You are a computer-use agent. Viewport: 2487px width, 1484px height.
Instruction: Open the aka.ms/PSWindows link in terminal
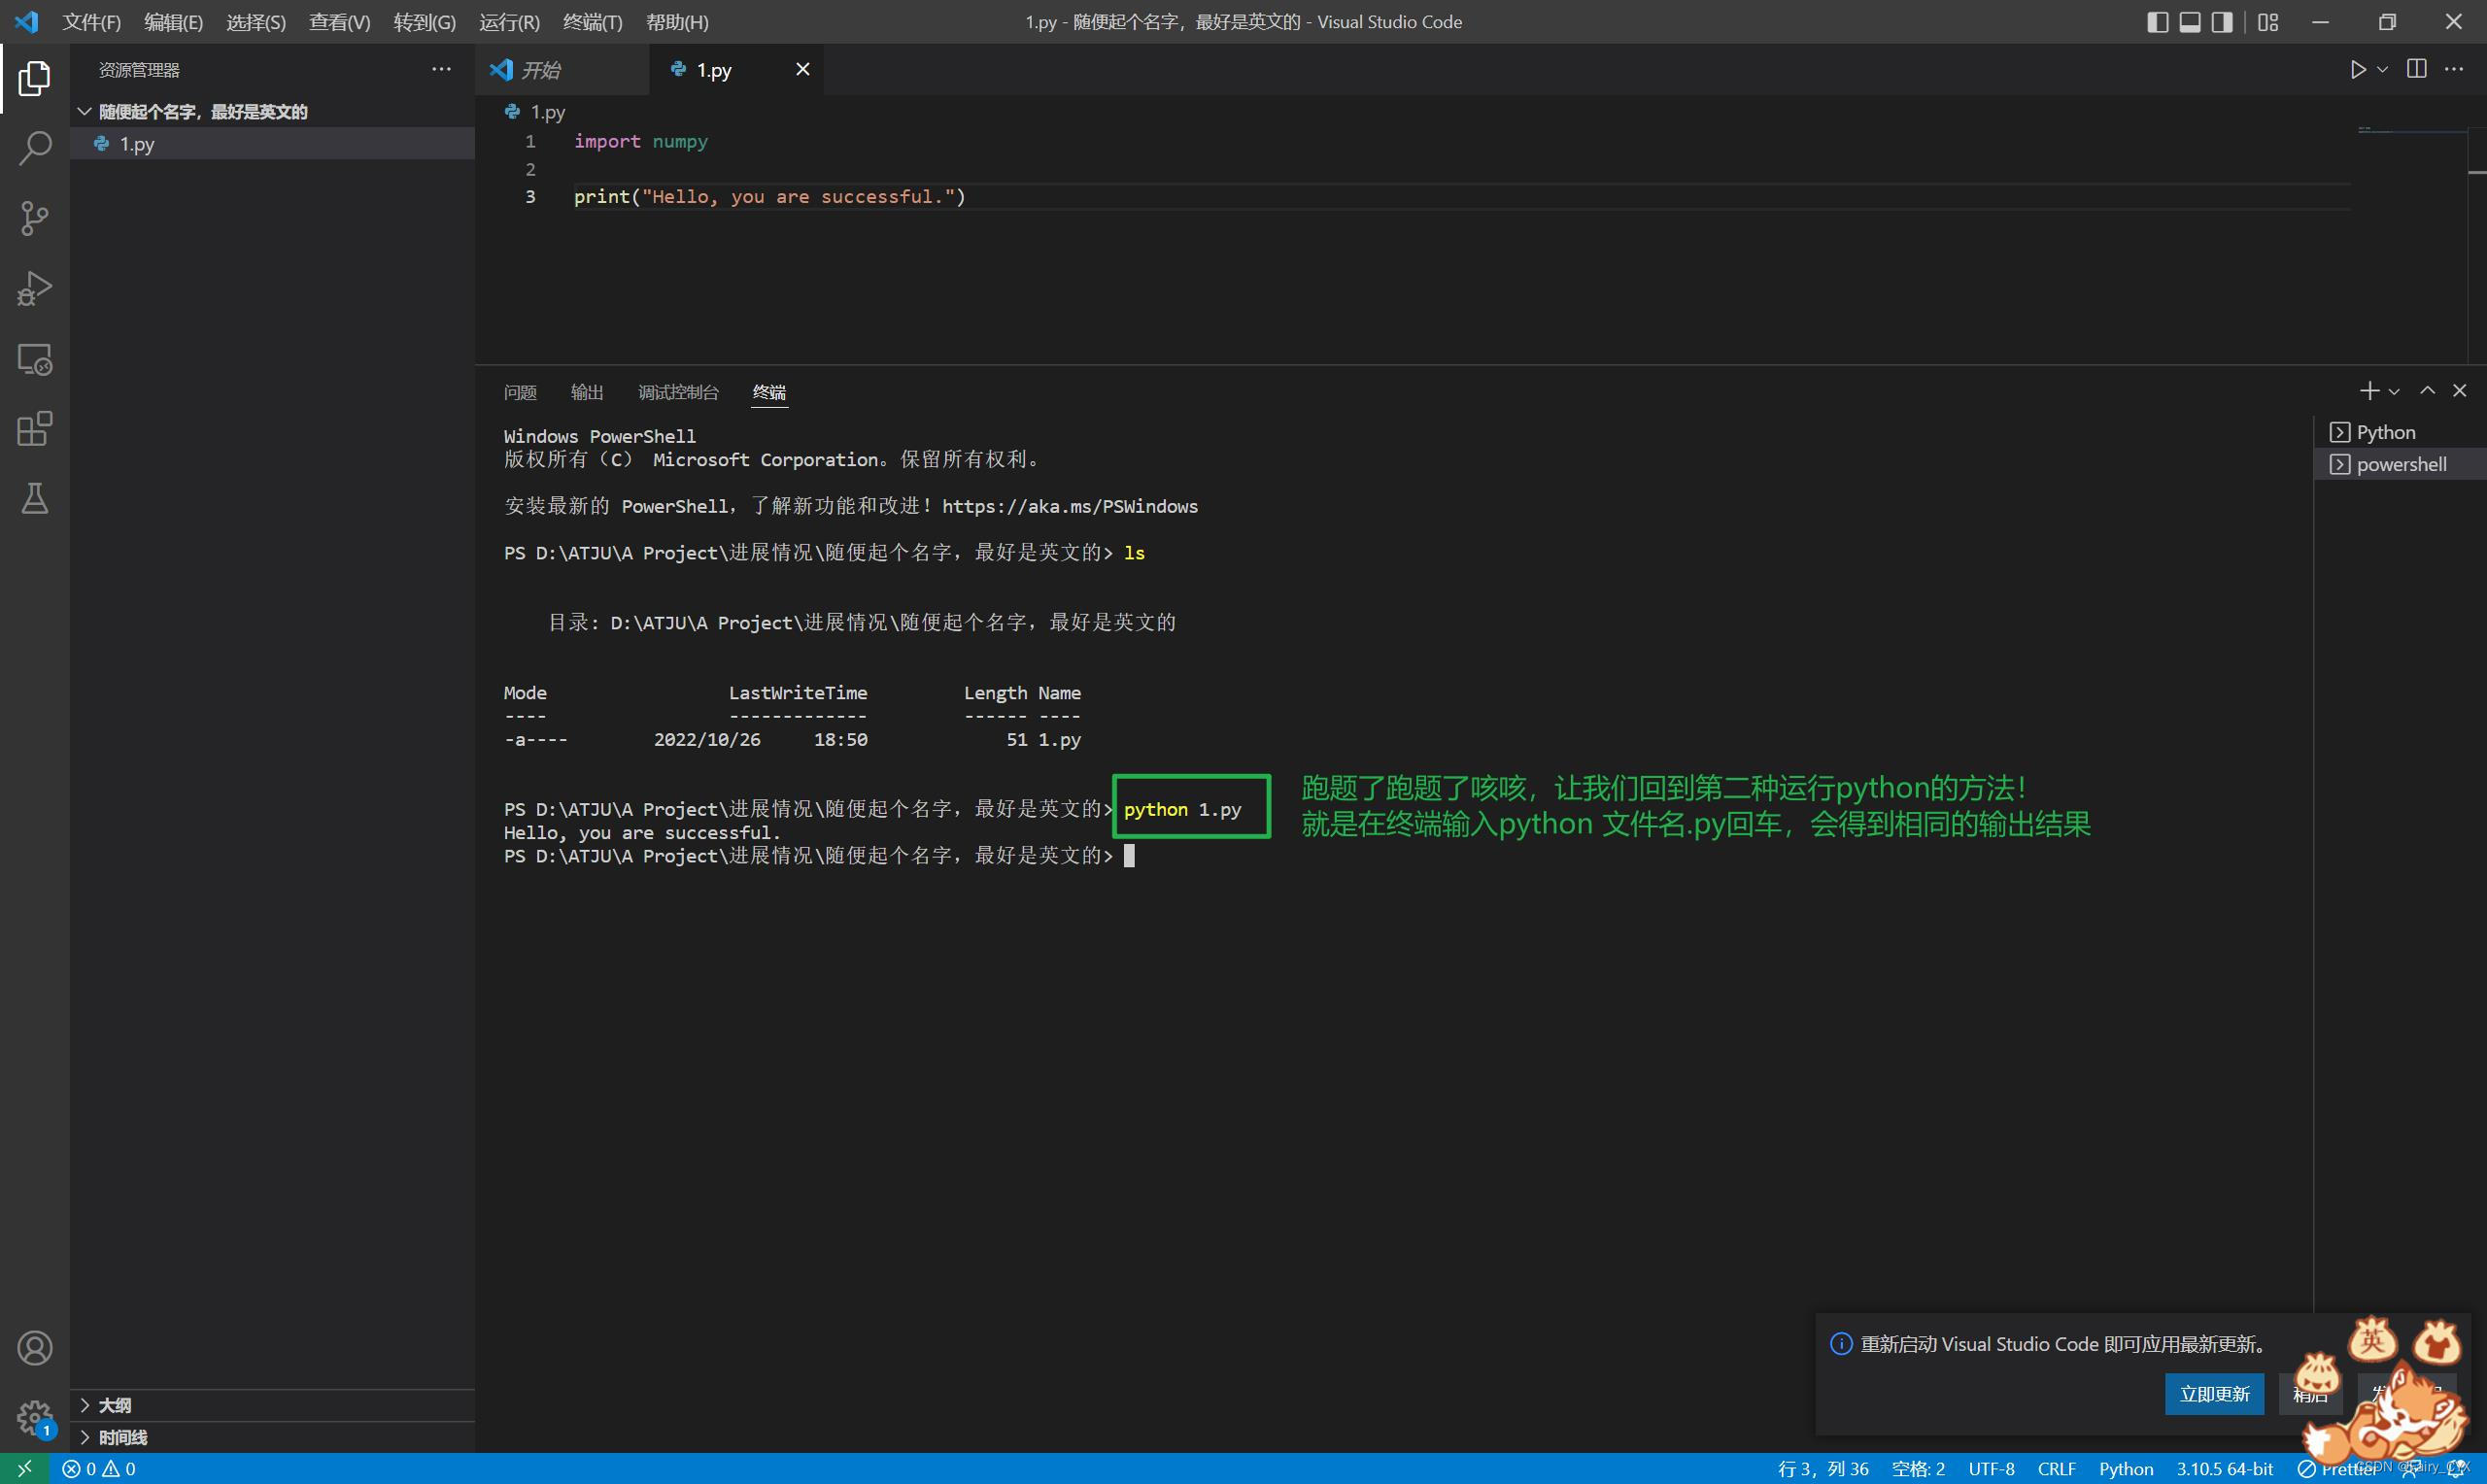pyautogui.click(x=1069, y=506)
